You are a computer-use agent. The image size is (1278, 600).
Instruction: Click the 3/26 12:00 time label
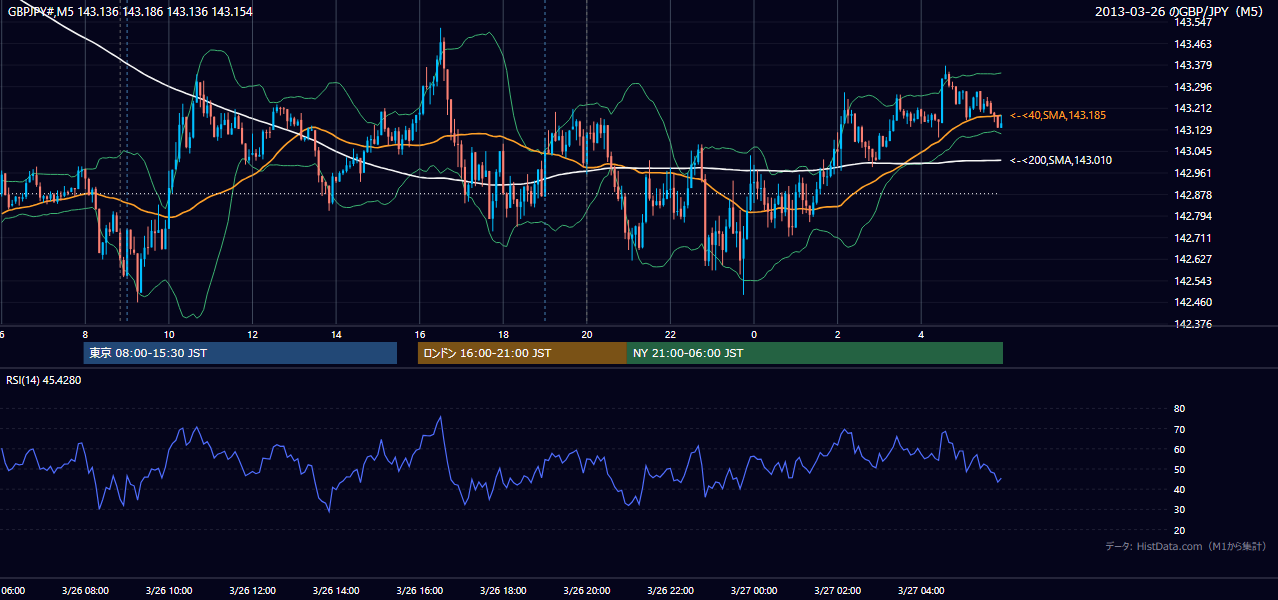[x=252, y=591]
